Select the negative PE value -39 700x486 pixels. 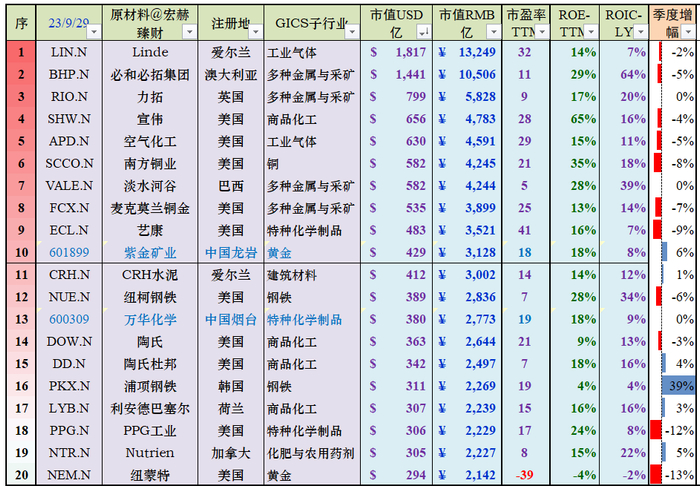coord(524,475)
